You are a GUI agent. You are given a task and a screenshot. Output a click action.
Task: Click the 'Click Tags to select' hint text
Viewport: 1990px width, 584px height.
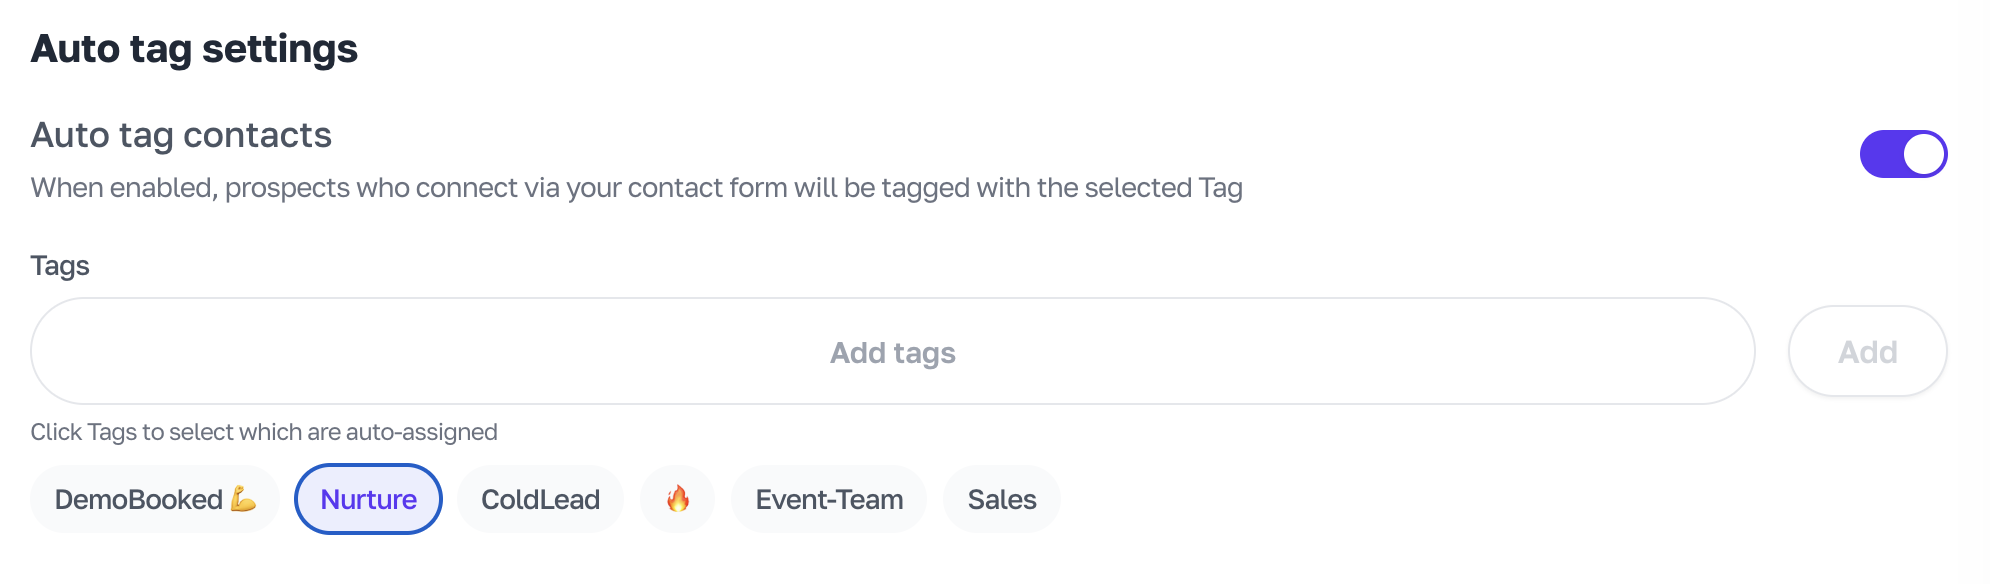point(264,432)
